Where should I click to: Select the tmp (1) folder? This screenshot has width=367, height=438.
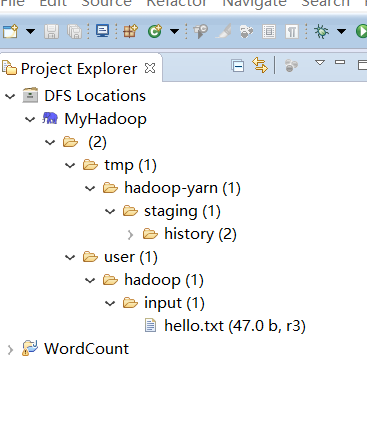[130, 165]
